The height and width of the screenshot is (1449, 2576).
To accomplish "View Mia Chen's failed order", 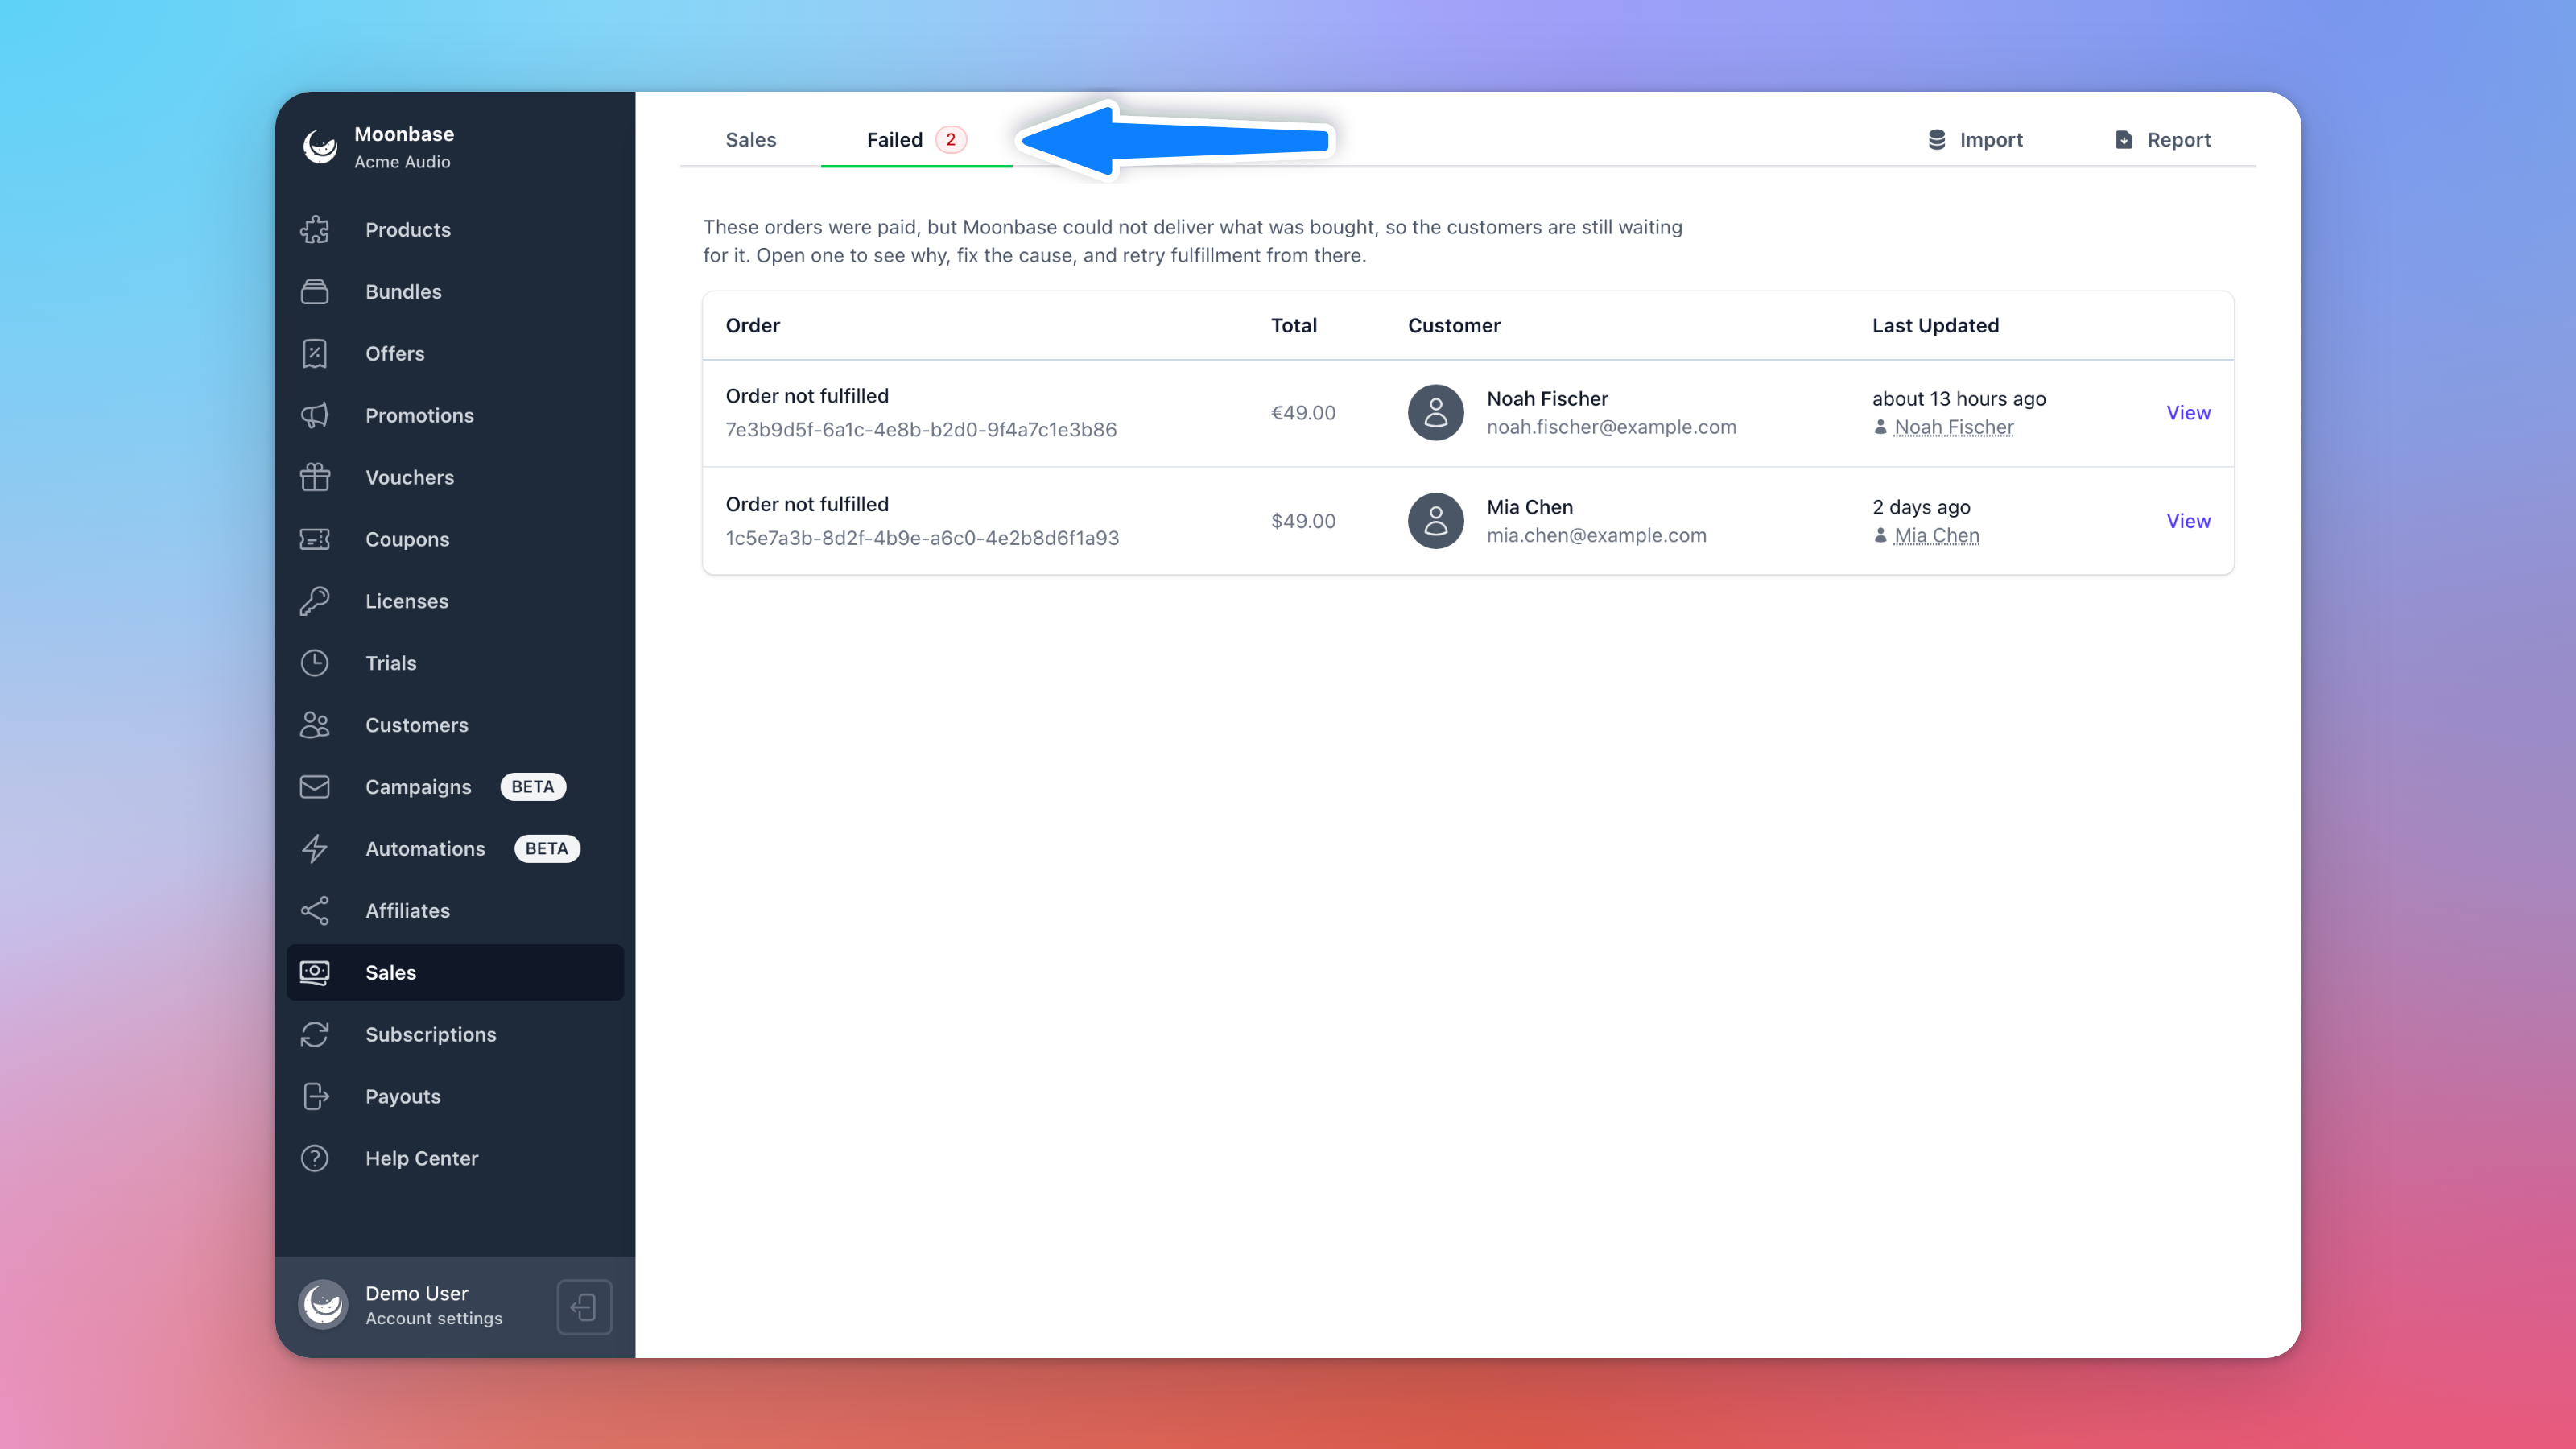I will pyautogui.click(x=2188, y=521).
